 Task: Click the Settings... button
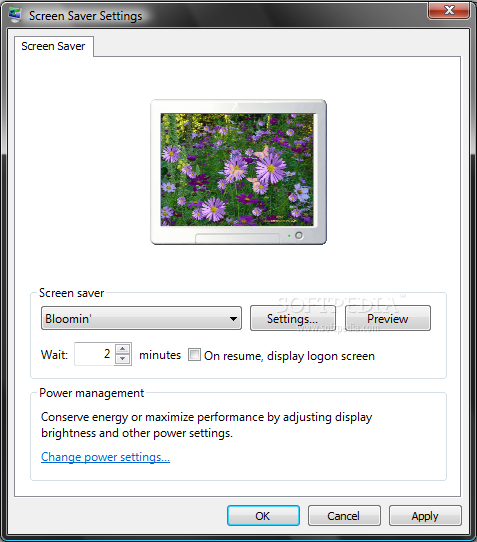click(292, 318)
